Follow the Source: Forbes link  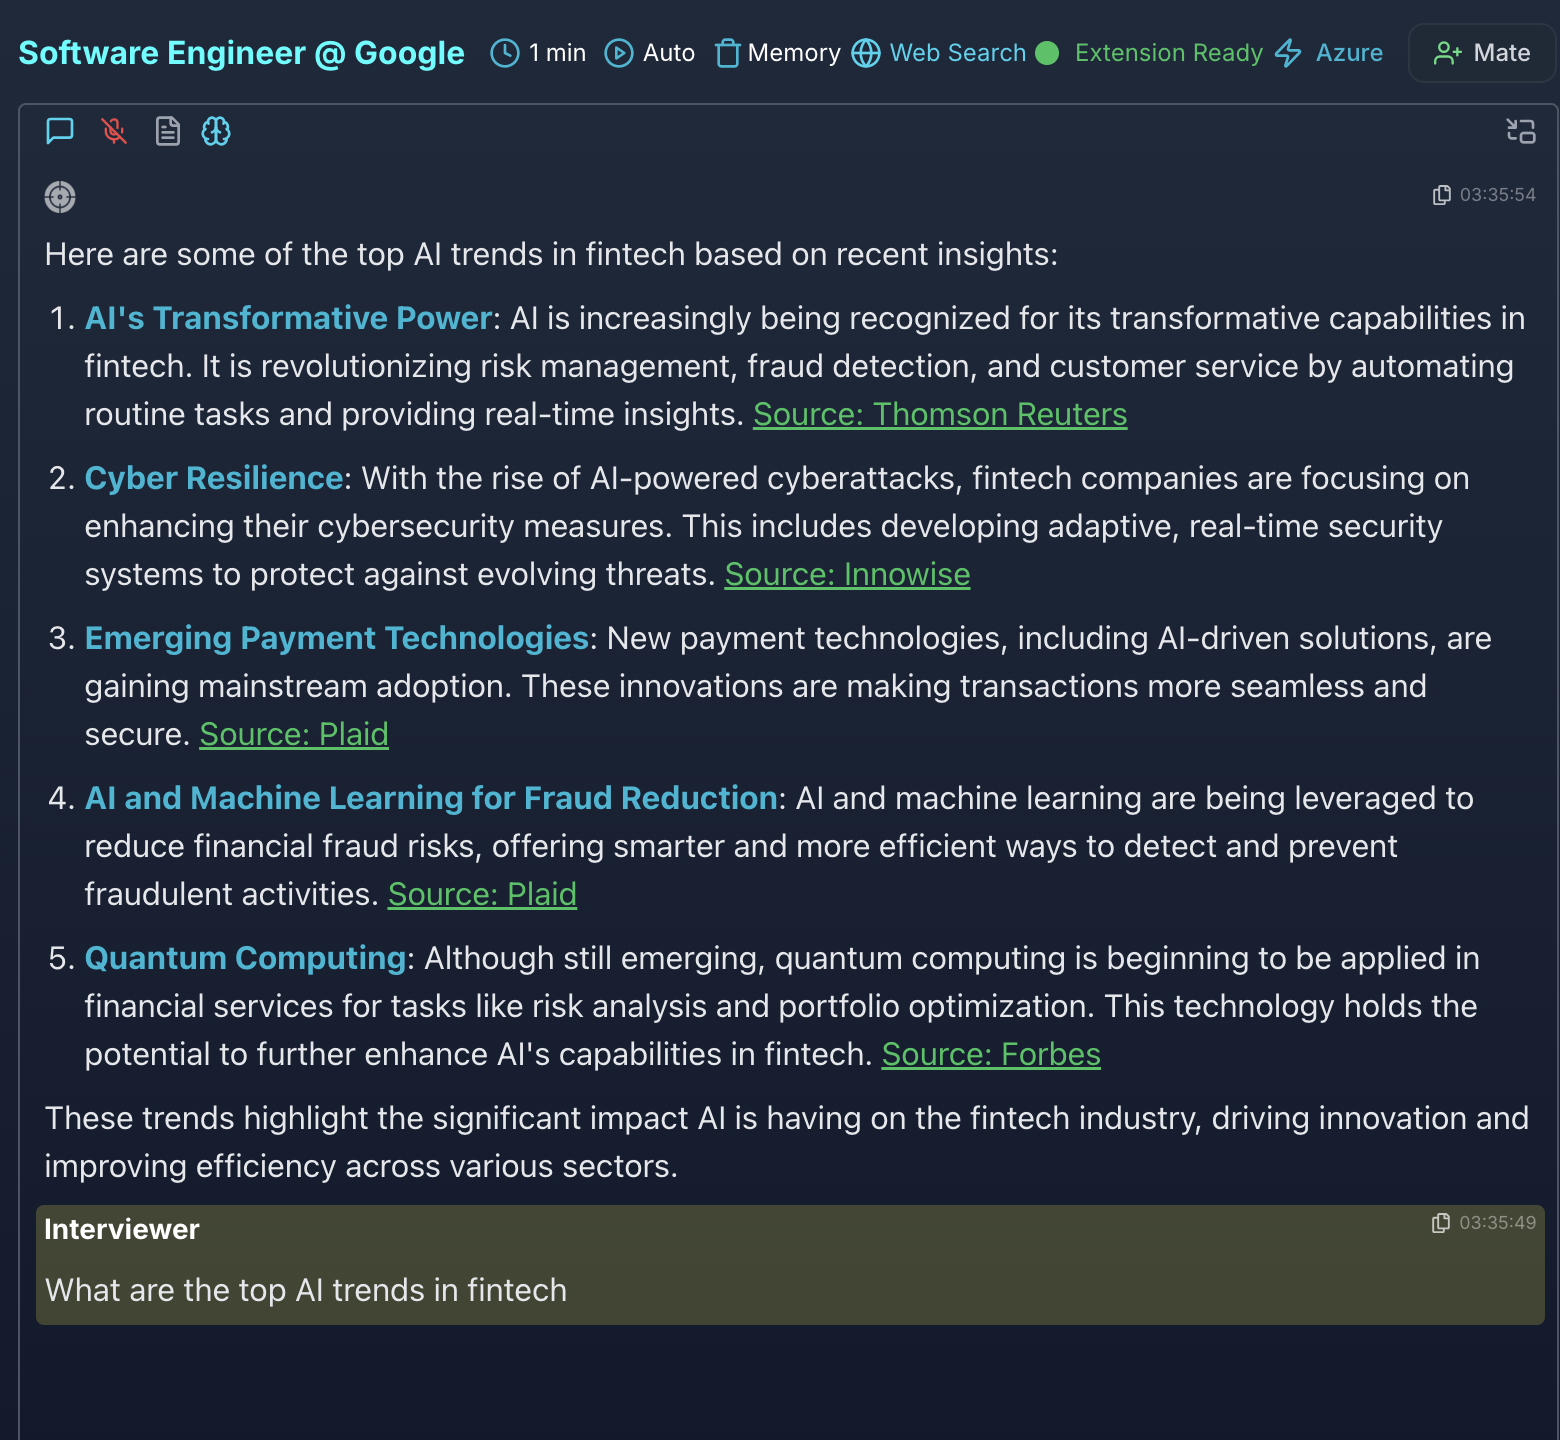(x=990, y=1054)
